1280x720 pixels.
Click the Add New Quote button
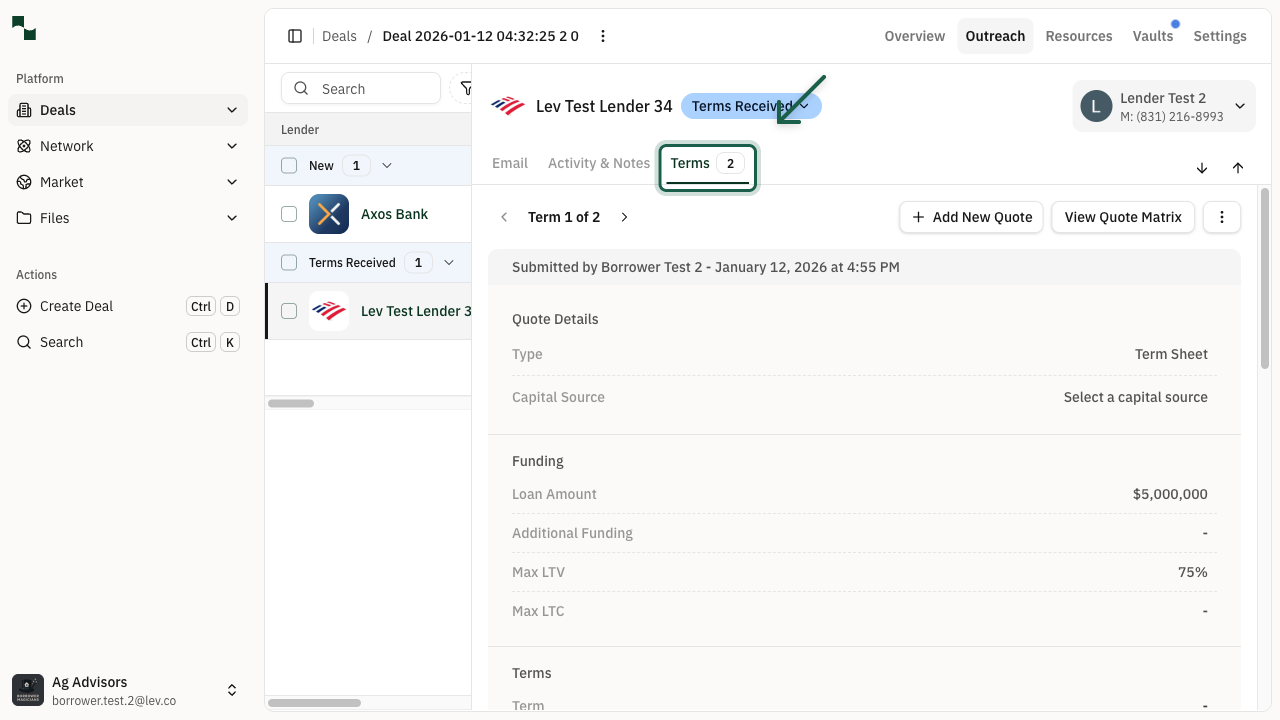(970, 217)
